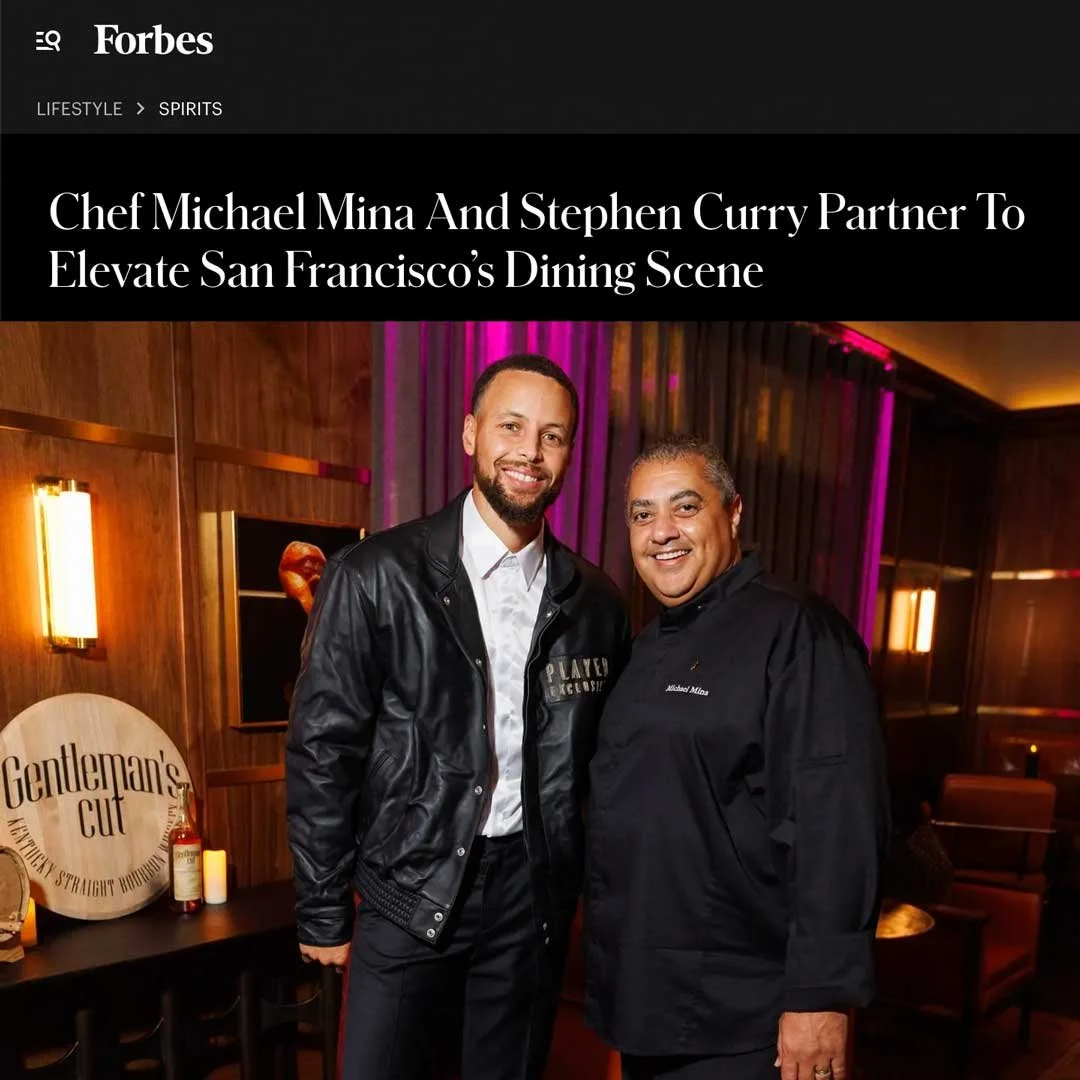Screen dimensions: 1080x1080
Task: Click the white candle near the bottle
Action: click(214, 876)
